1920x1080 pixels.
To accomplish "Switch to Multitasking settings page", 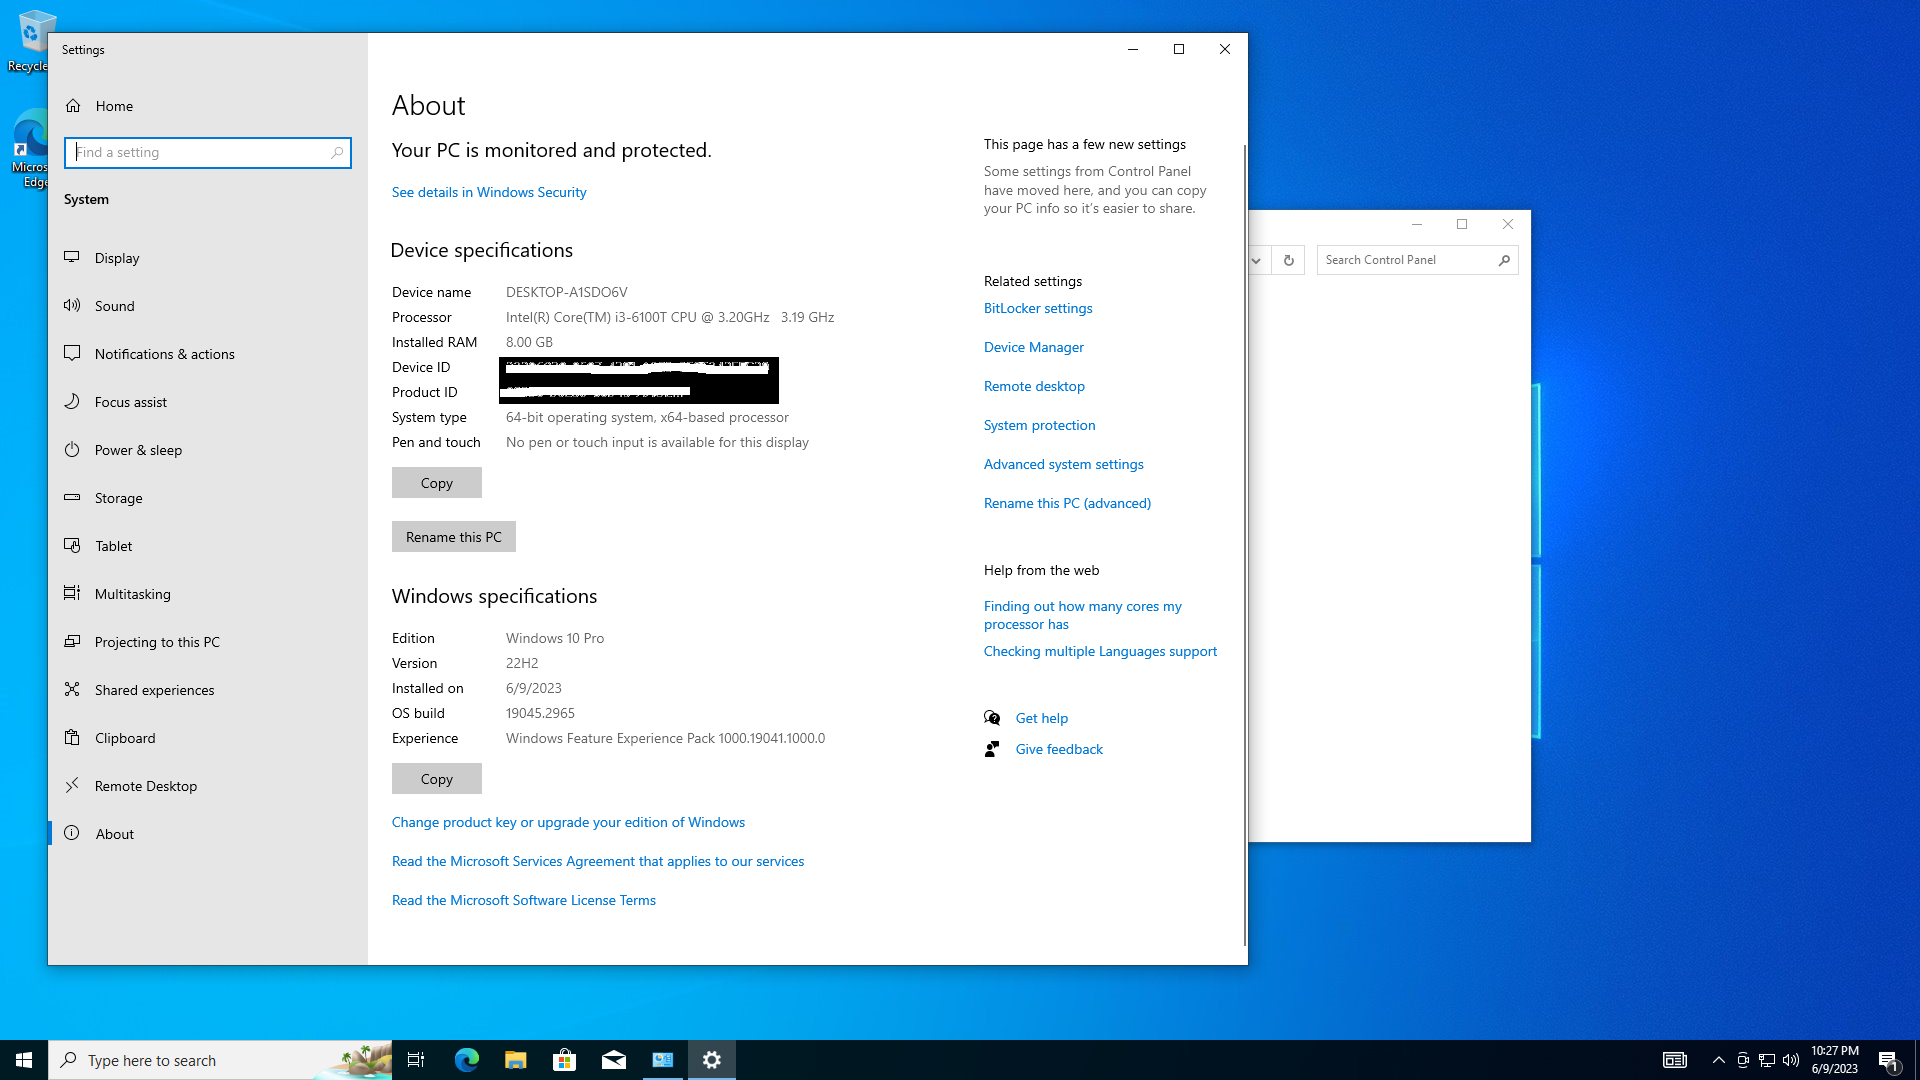I will click(x=132, y=594).
